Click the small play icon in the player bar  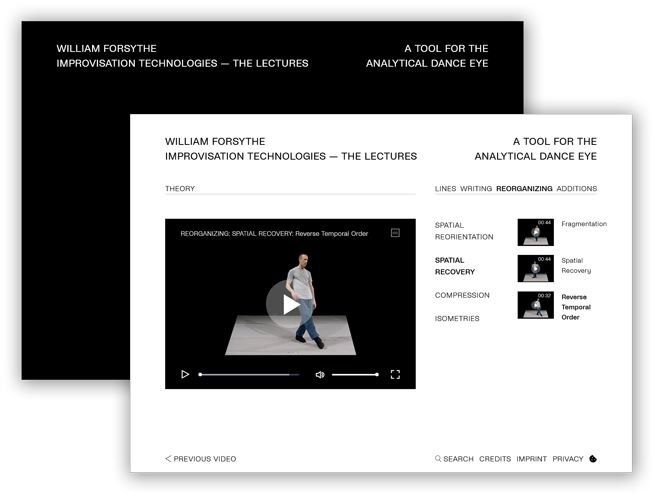point(185,374)
